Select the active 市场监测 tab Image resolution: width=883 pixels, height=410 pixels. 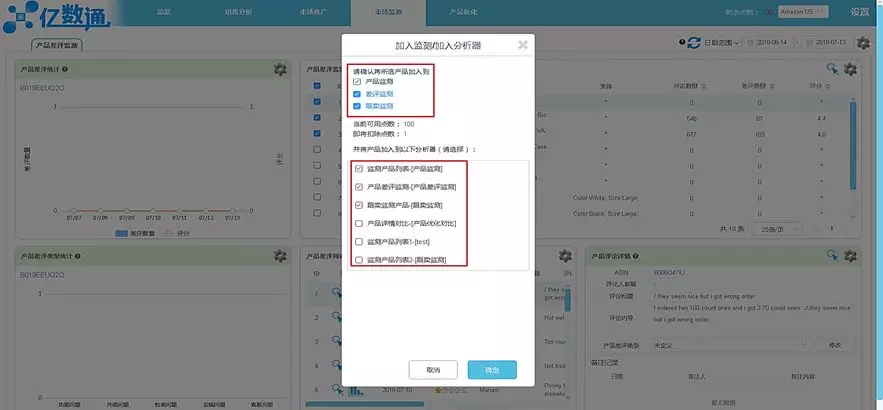click(x=388, y=12)
